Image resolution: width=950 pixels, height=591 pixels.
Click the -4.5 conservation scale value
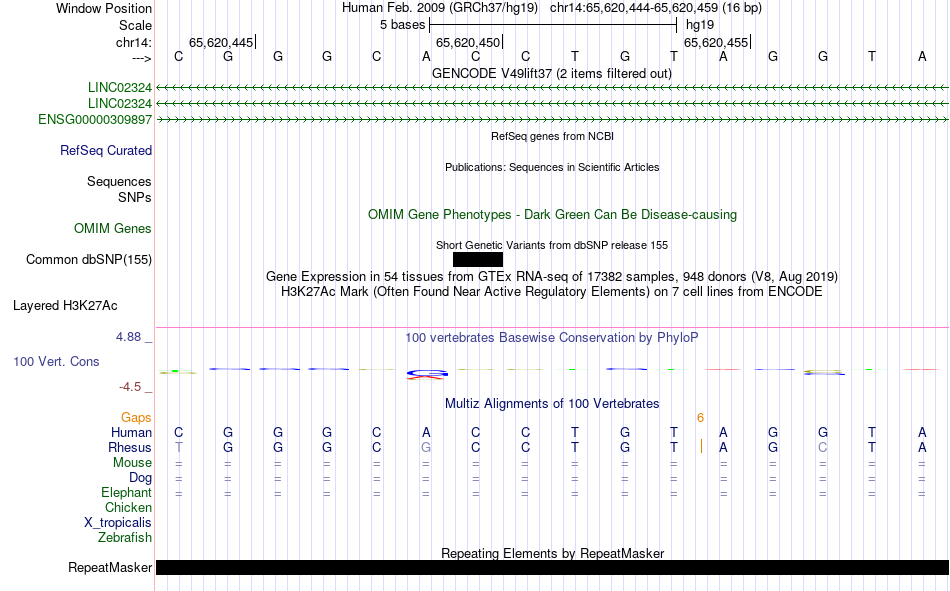(130, 387)
